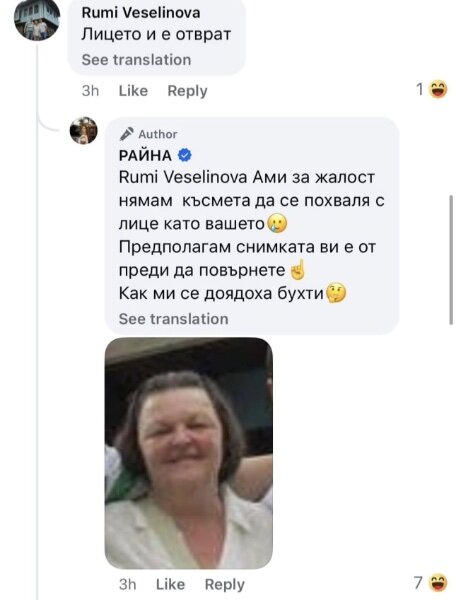This screenshot has height=600, width=456.
Task: Reply to РАЙНА's photo comment
Action: point(225,584)
